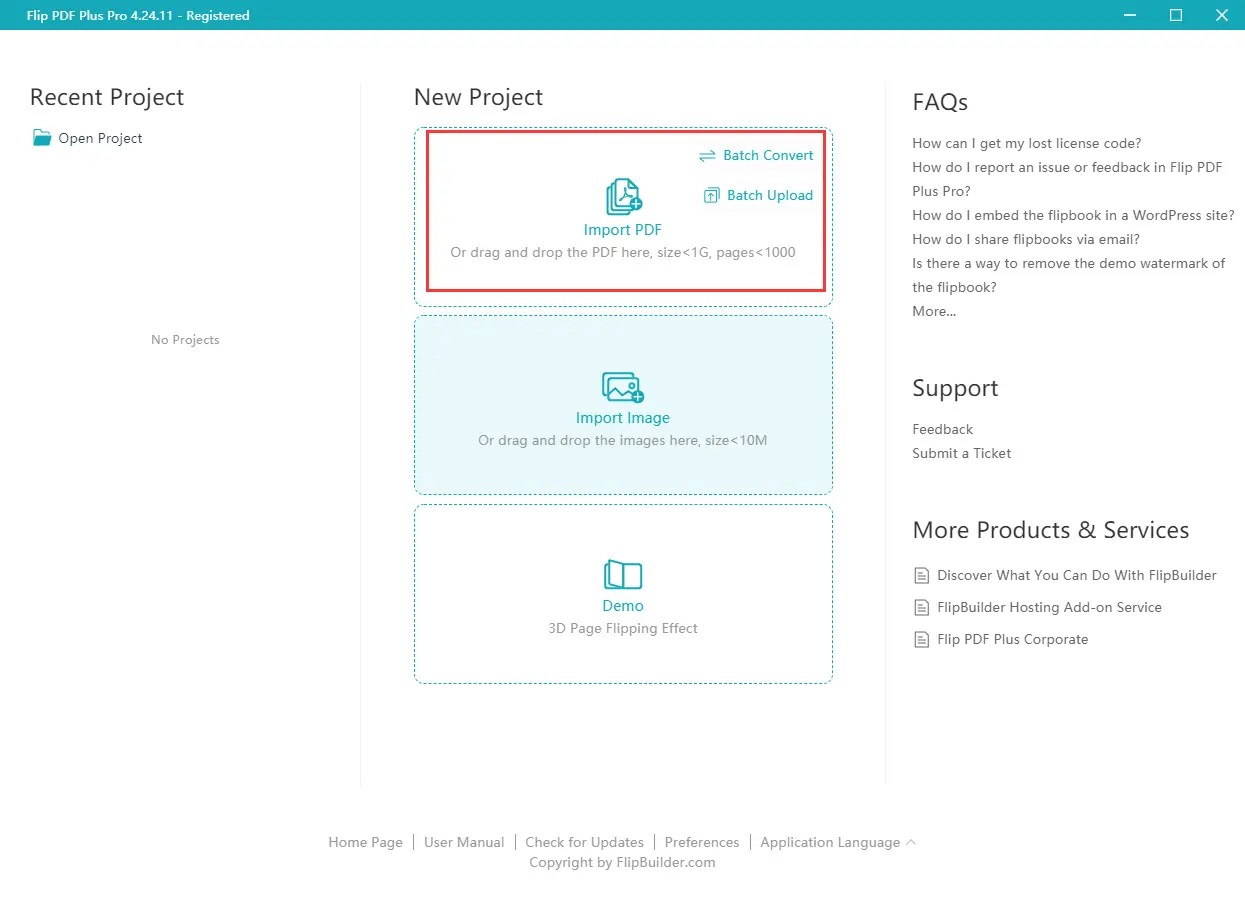Click the document icon beside Flip PDF Plus Corporate

[921, 639]
